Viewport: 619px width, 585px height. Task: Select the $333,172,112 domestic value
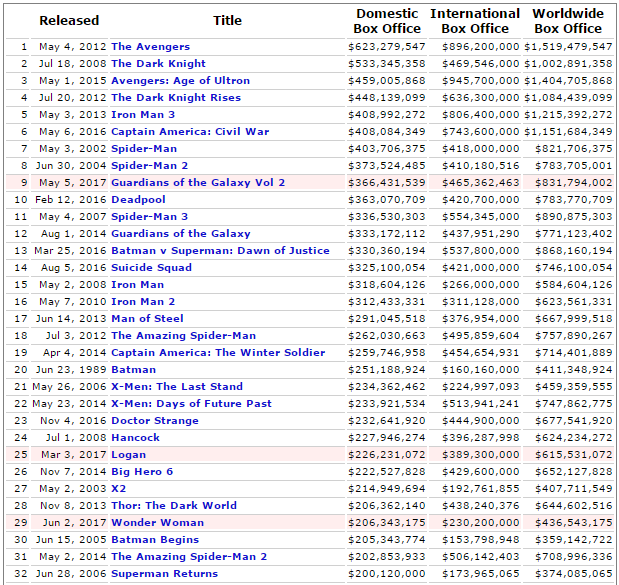pos(386,233)
